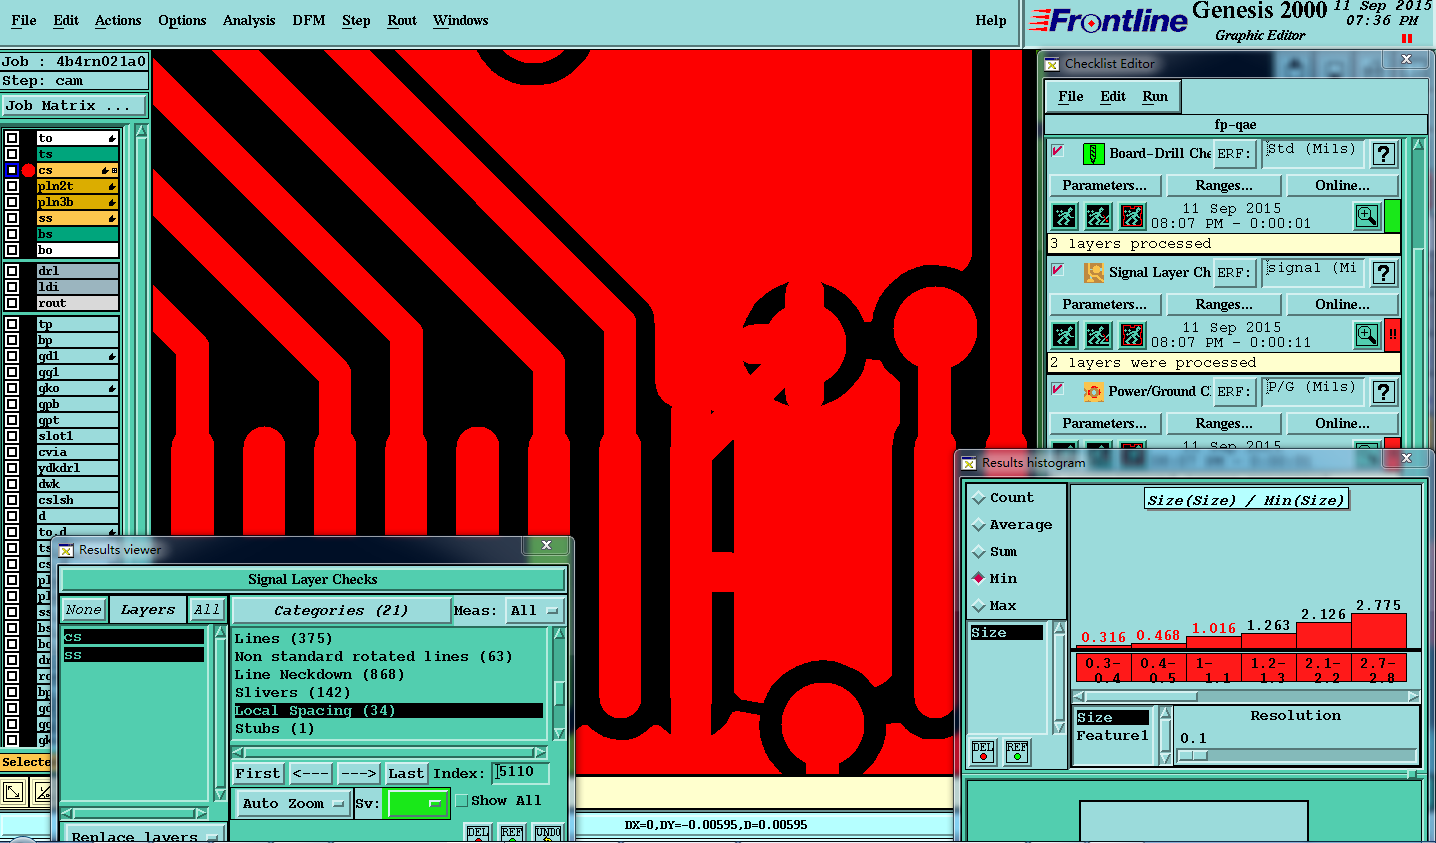Open Job Matrix selector
The height and width of the screenshot is (843, 1436).
click(x=74, y=105)
